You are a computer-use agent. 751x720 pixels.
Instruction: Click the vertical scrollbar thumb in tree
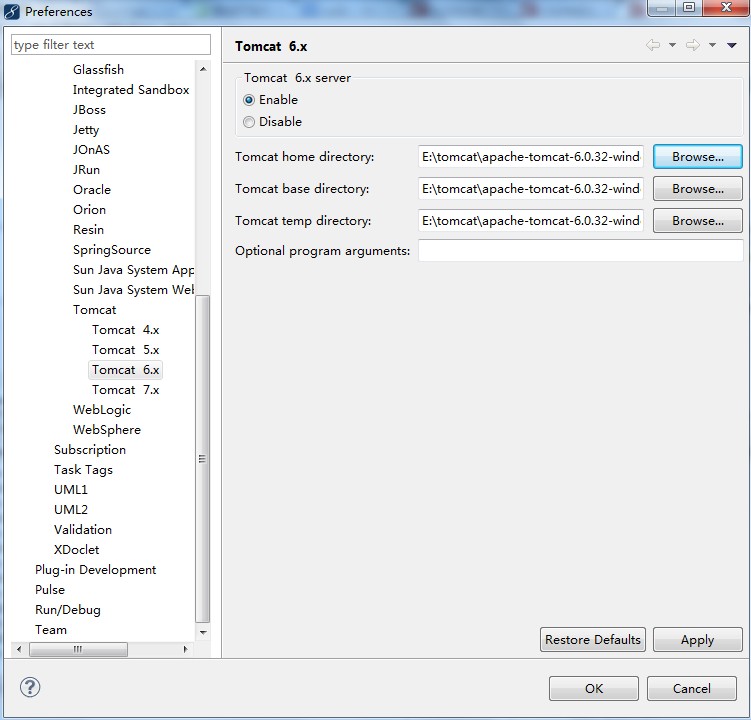203,459
